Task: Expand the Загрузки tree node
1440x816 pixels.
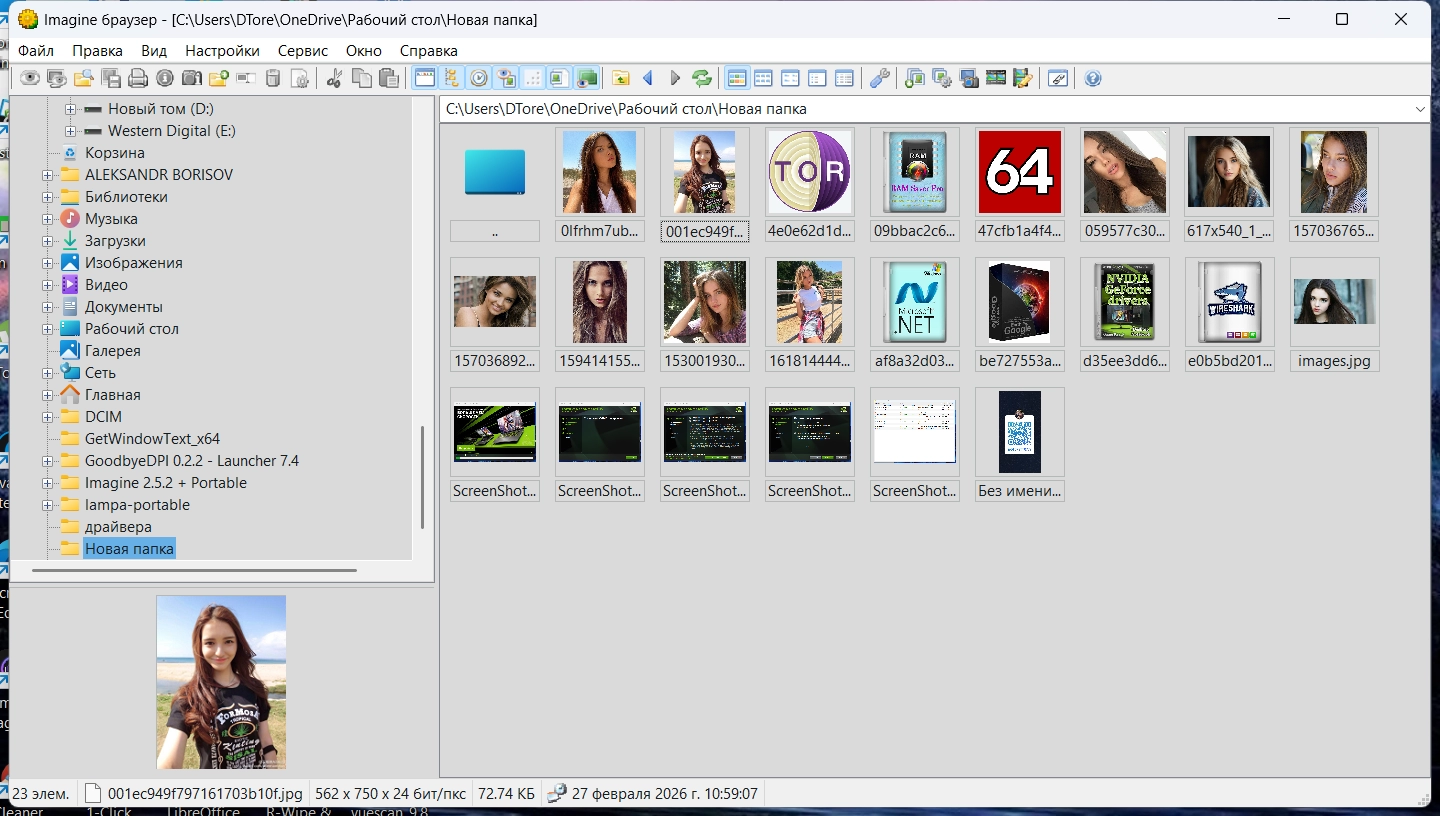Action: pyautogui.click(x=48, y=241)
